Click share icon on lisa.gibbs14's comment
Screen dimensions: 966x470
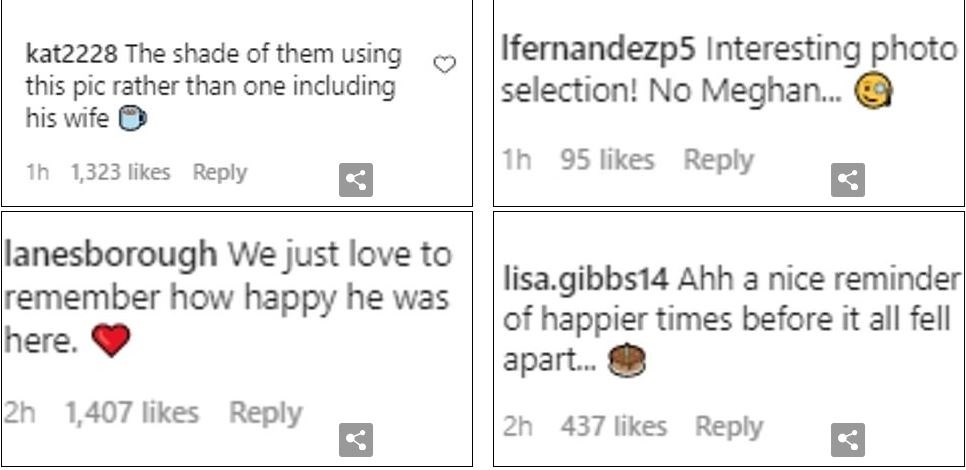pos(848,439)
